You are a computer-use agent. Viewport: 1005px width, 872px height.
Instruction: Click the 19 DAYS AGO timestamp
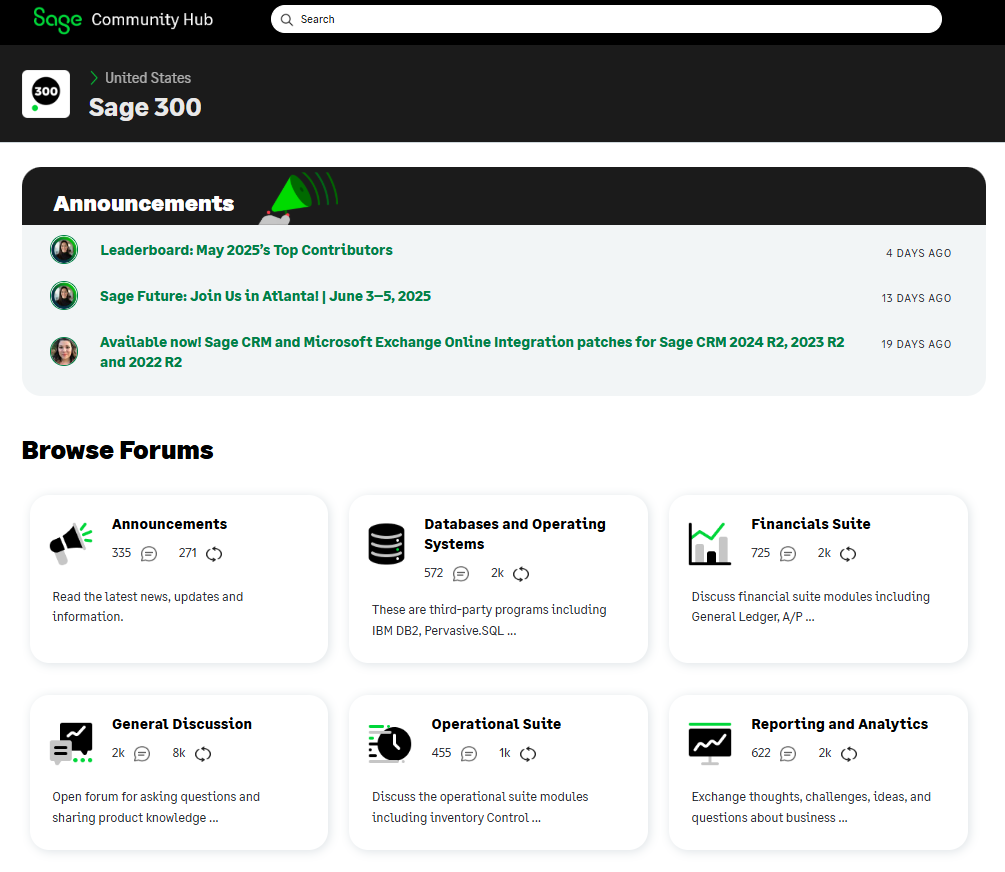916,344
